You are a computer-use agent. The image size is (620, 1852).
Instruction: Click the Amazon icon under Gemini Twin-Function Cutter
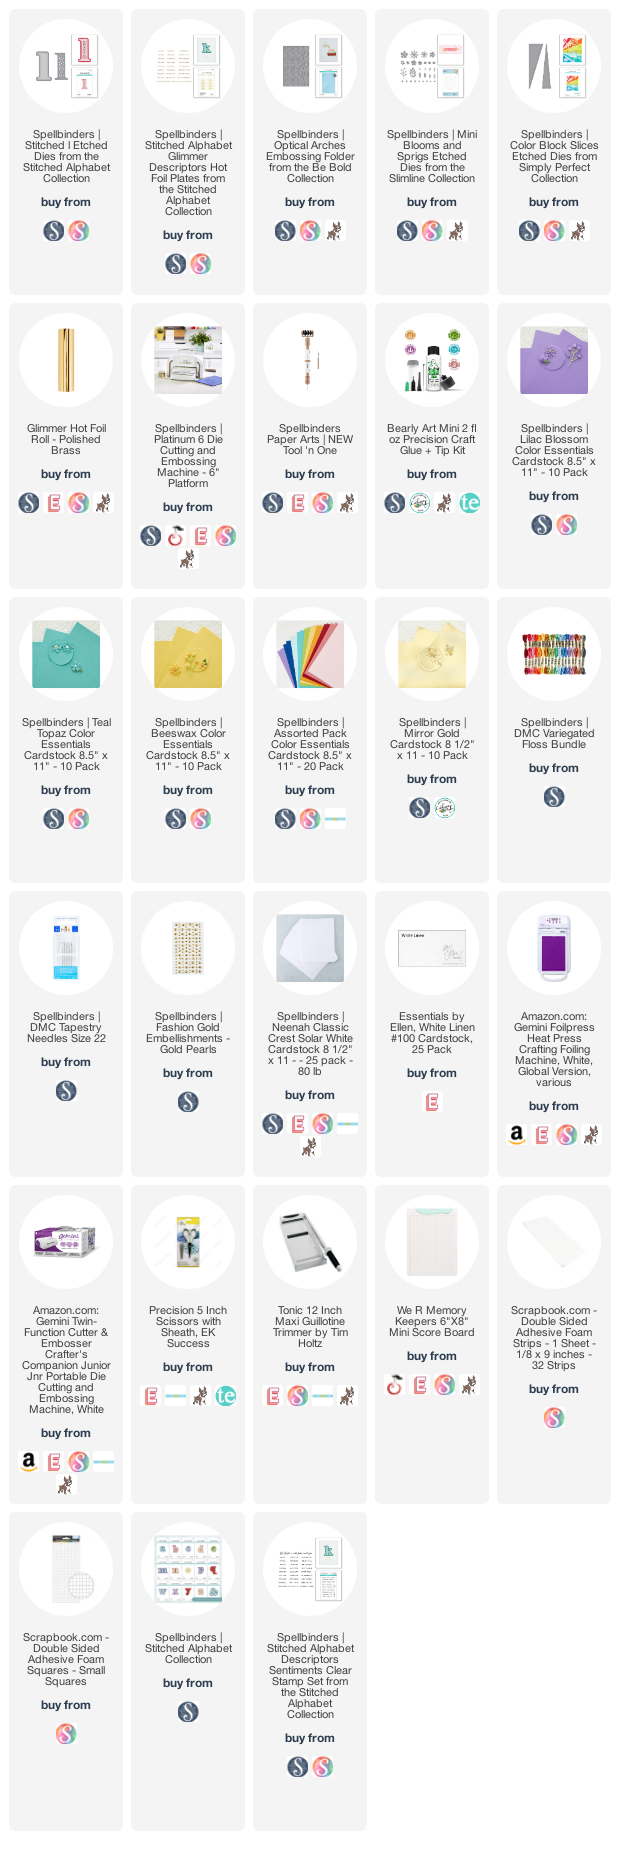click(x=29, y=1462)
